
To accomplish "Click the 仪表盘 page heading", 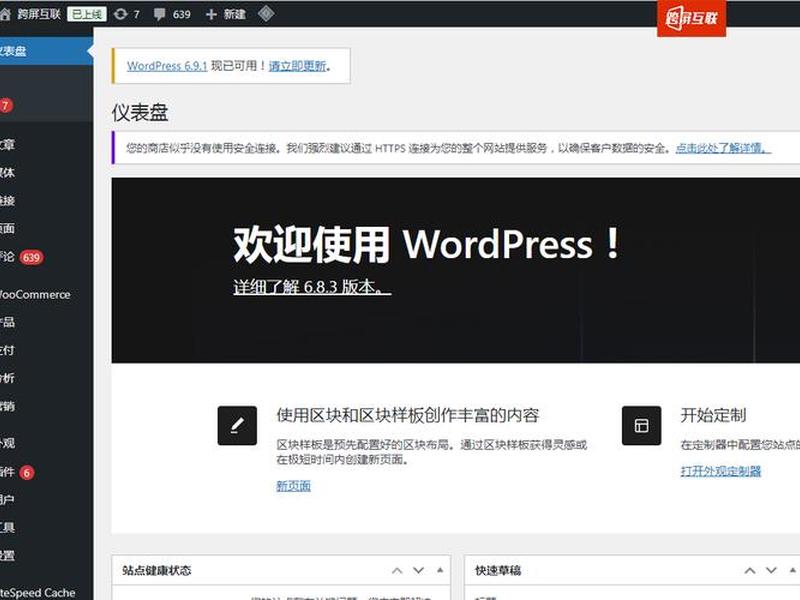I will [x=140, y=113].
